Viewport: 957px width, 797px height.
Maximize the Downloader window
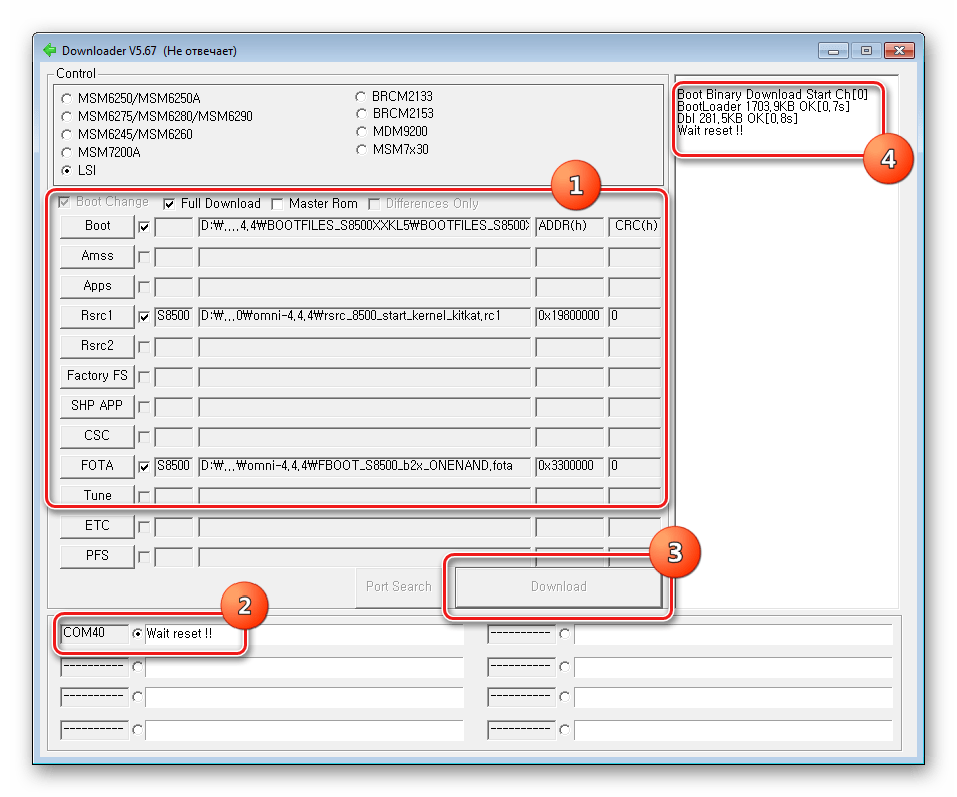click(x=866, y=51)
